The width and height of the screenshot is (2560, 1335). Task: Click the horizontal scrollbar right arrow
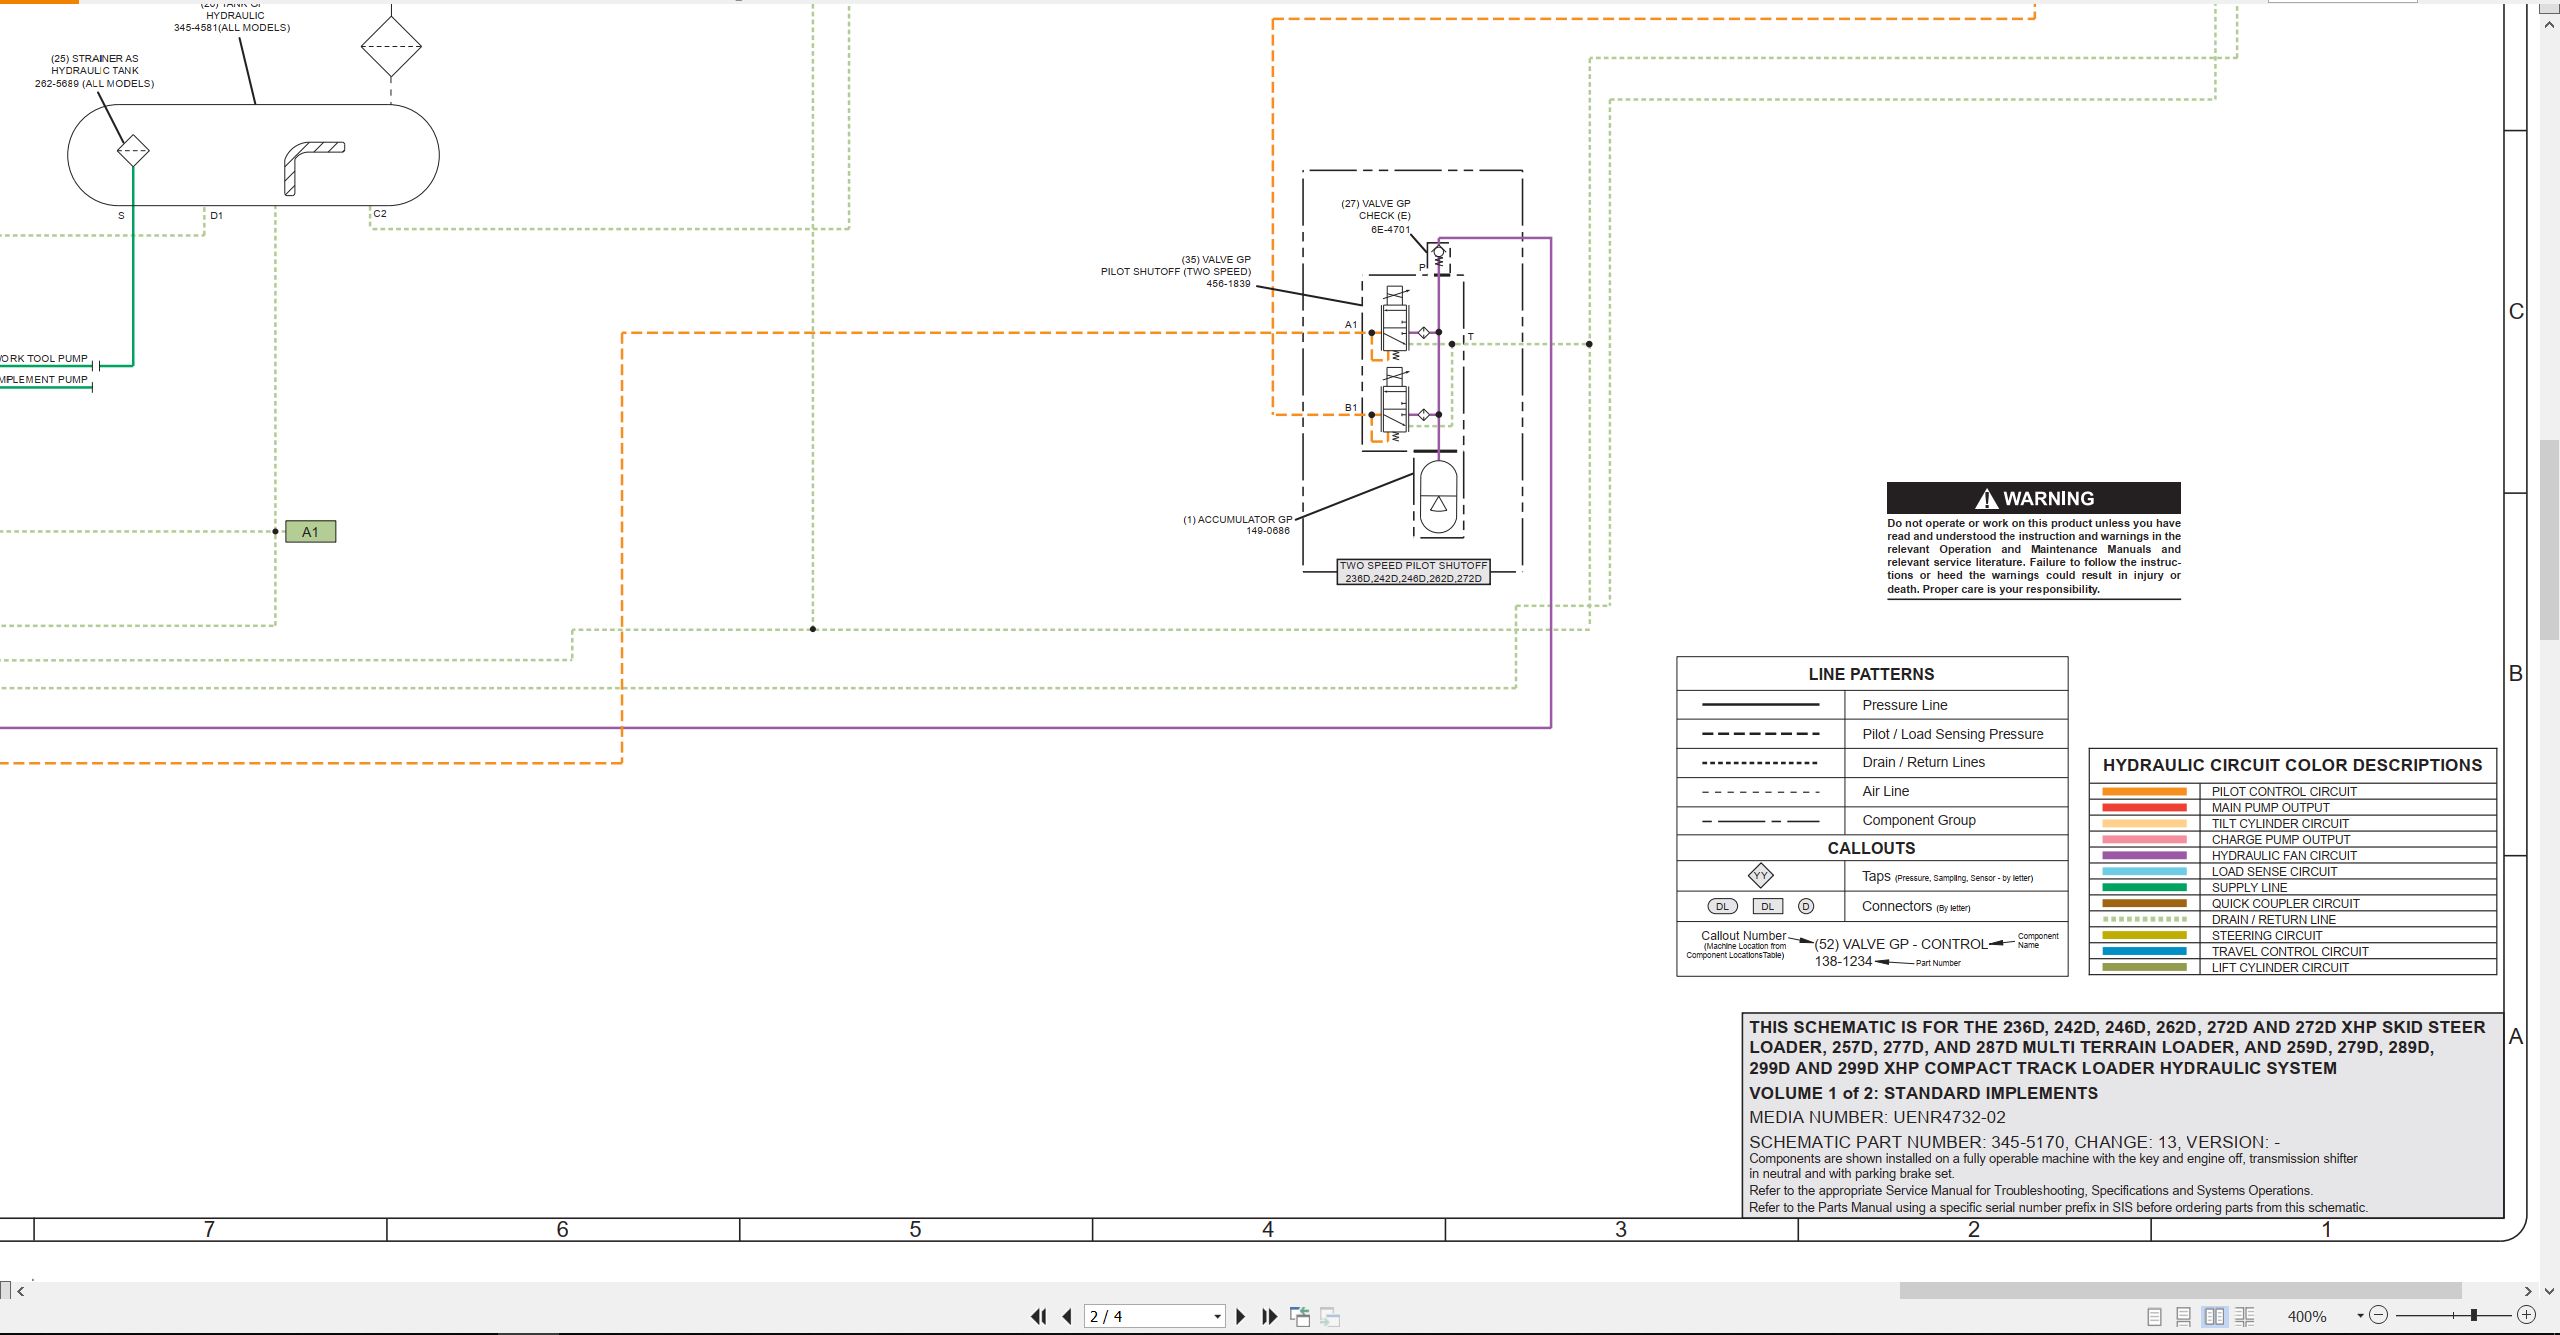point(2528,1291)
